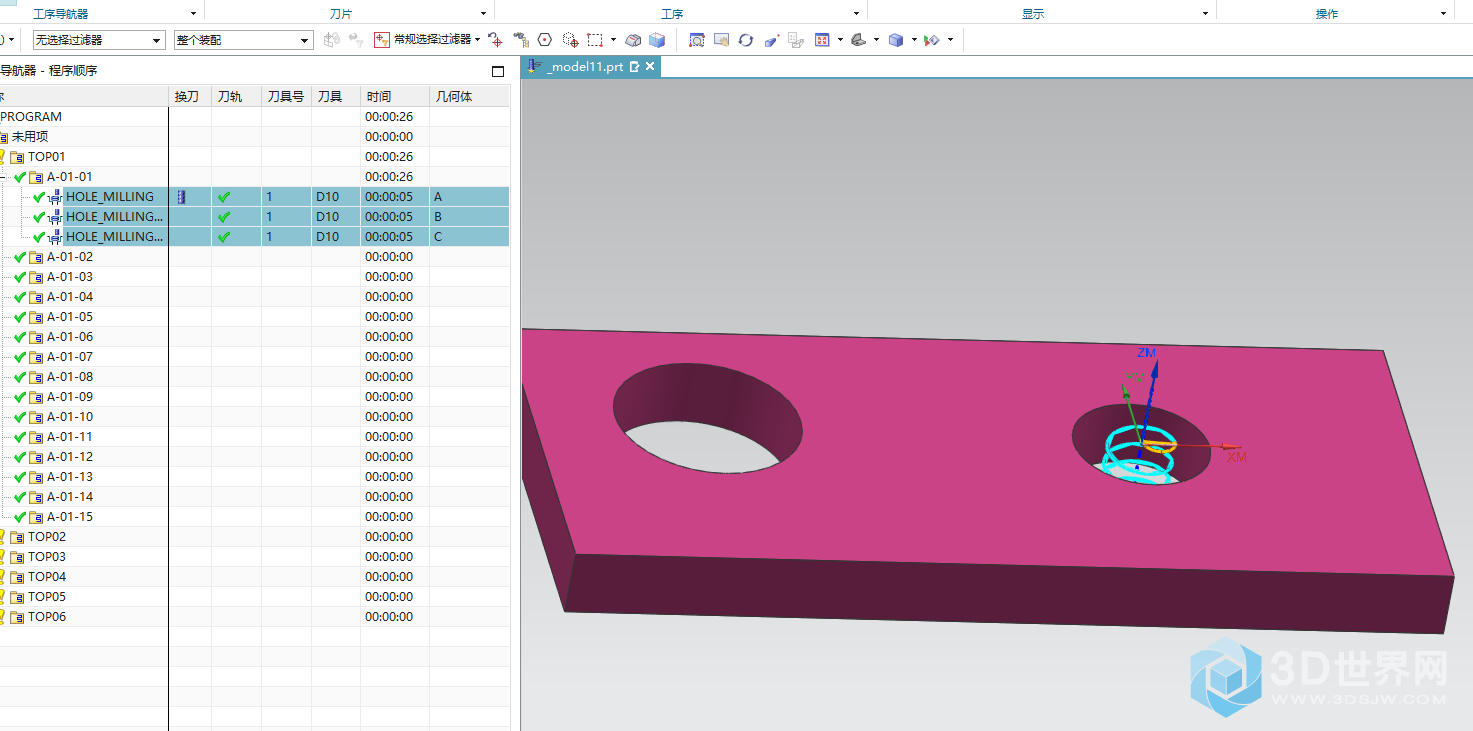Select the A-01-07 program group
The image size is (1473, 731).
pyautogui.click(x=70, y=357)
